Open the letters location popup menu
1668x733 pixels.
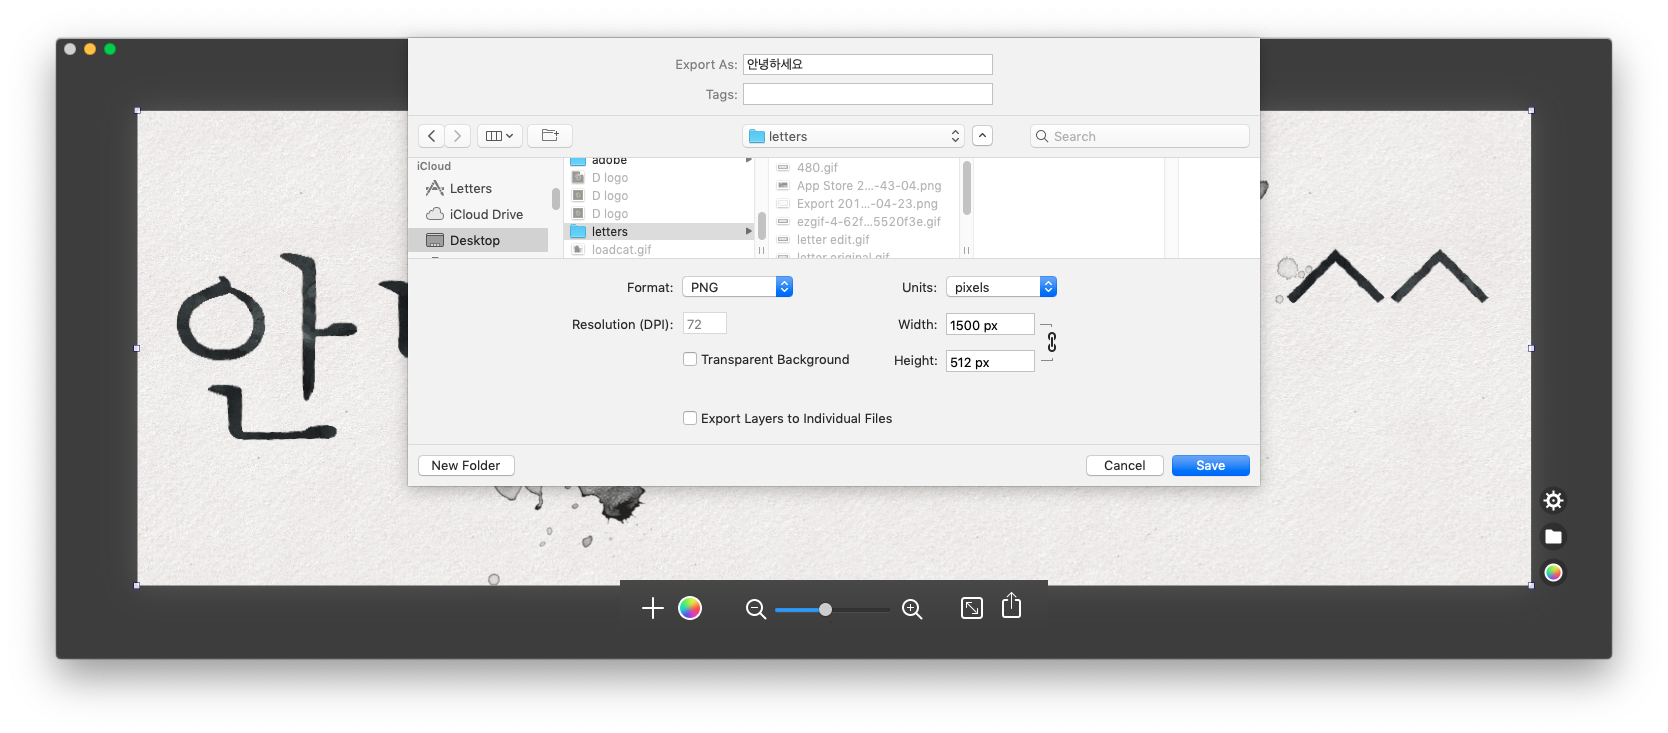[854, 136]
